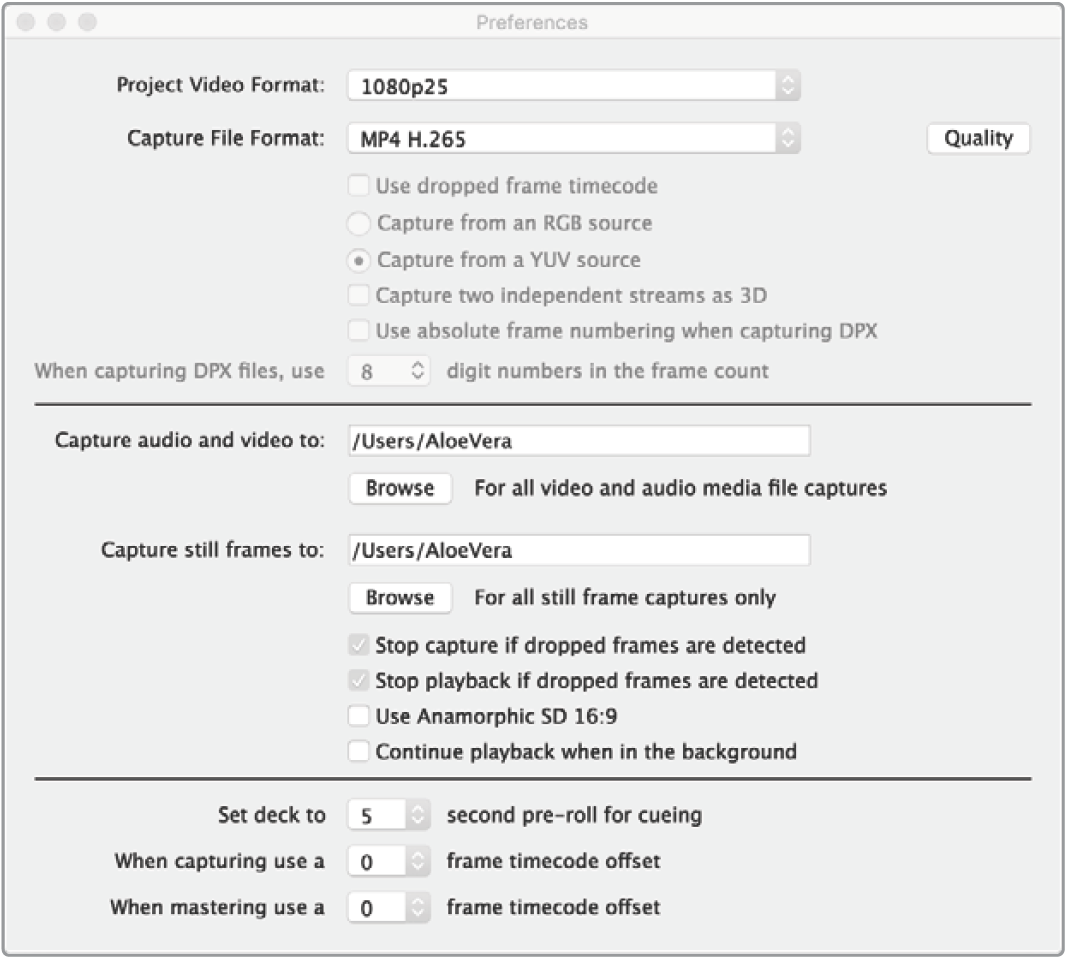Enable Use Anamorphic SD 16:9

[358, 716]
